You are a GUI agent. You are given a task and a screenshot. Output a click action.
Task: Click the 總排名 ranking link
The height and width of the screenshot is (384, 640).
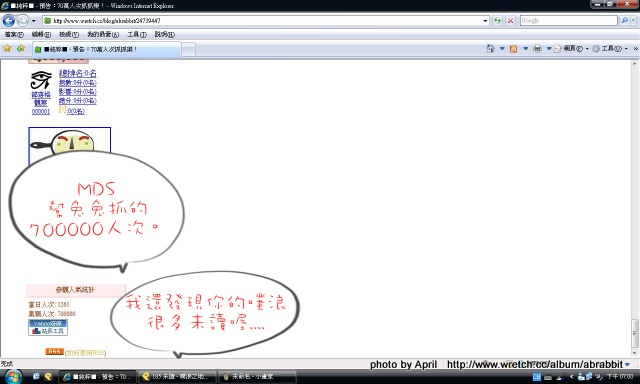pyautogui.click(x=78, y=73)
